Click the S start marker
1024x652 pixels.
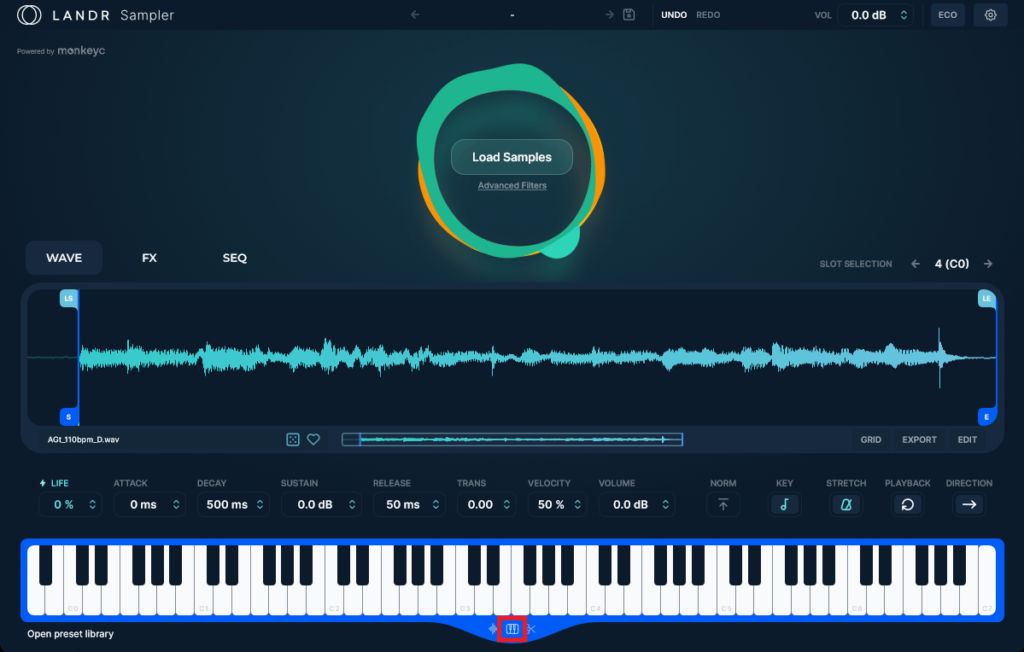tap(69, 417)
